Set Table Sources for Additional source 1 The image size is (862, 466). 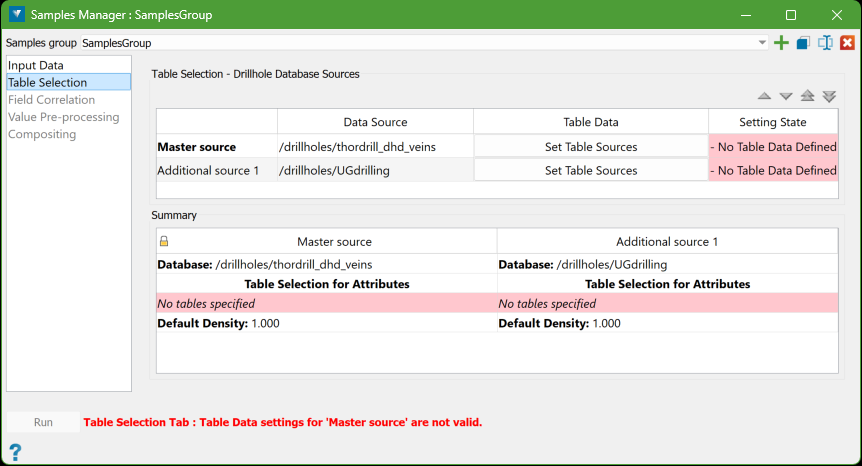(591, 170)
